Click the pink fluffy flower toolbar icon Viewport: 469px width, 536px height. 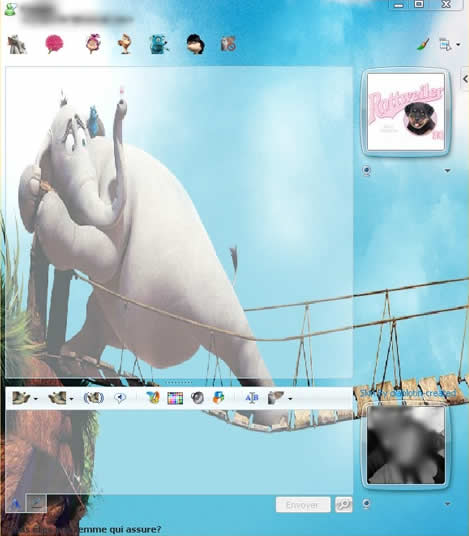coord(54,44)
